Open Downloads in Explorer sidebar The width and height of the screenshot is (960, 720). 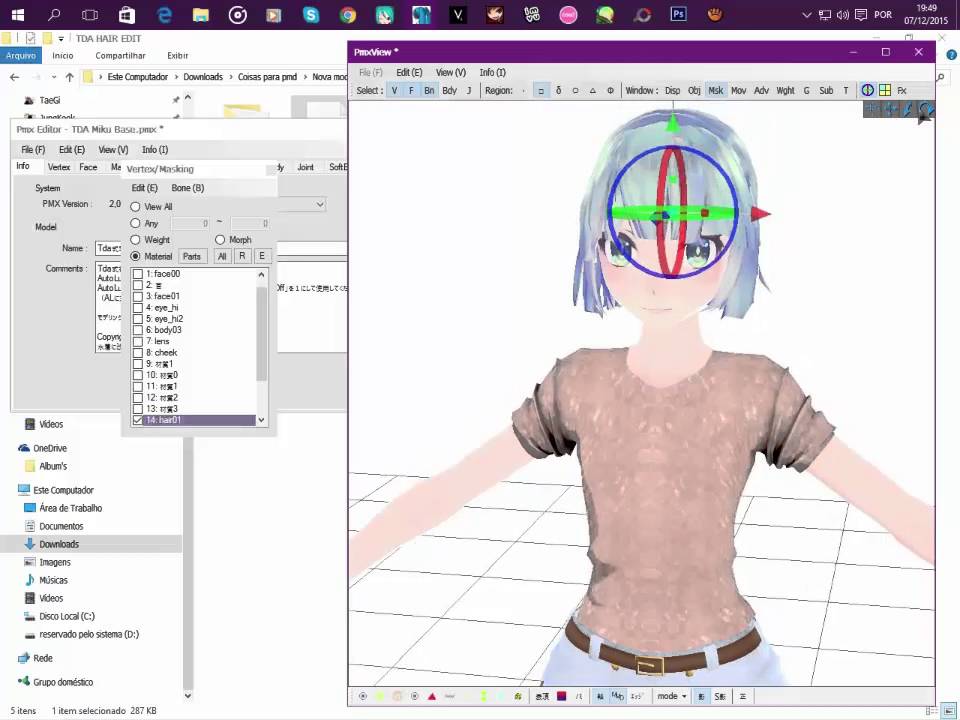(x=59, y=544)
